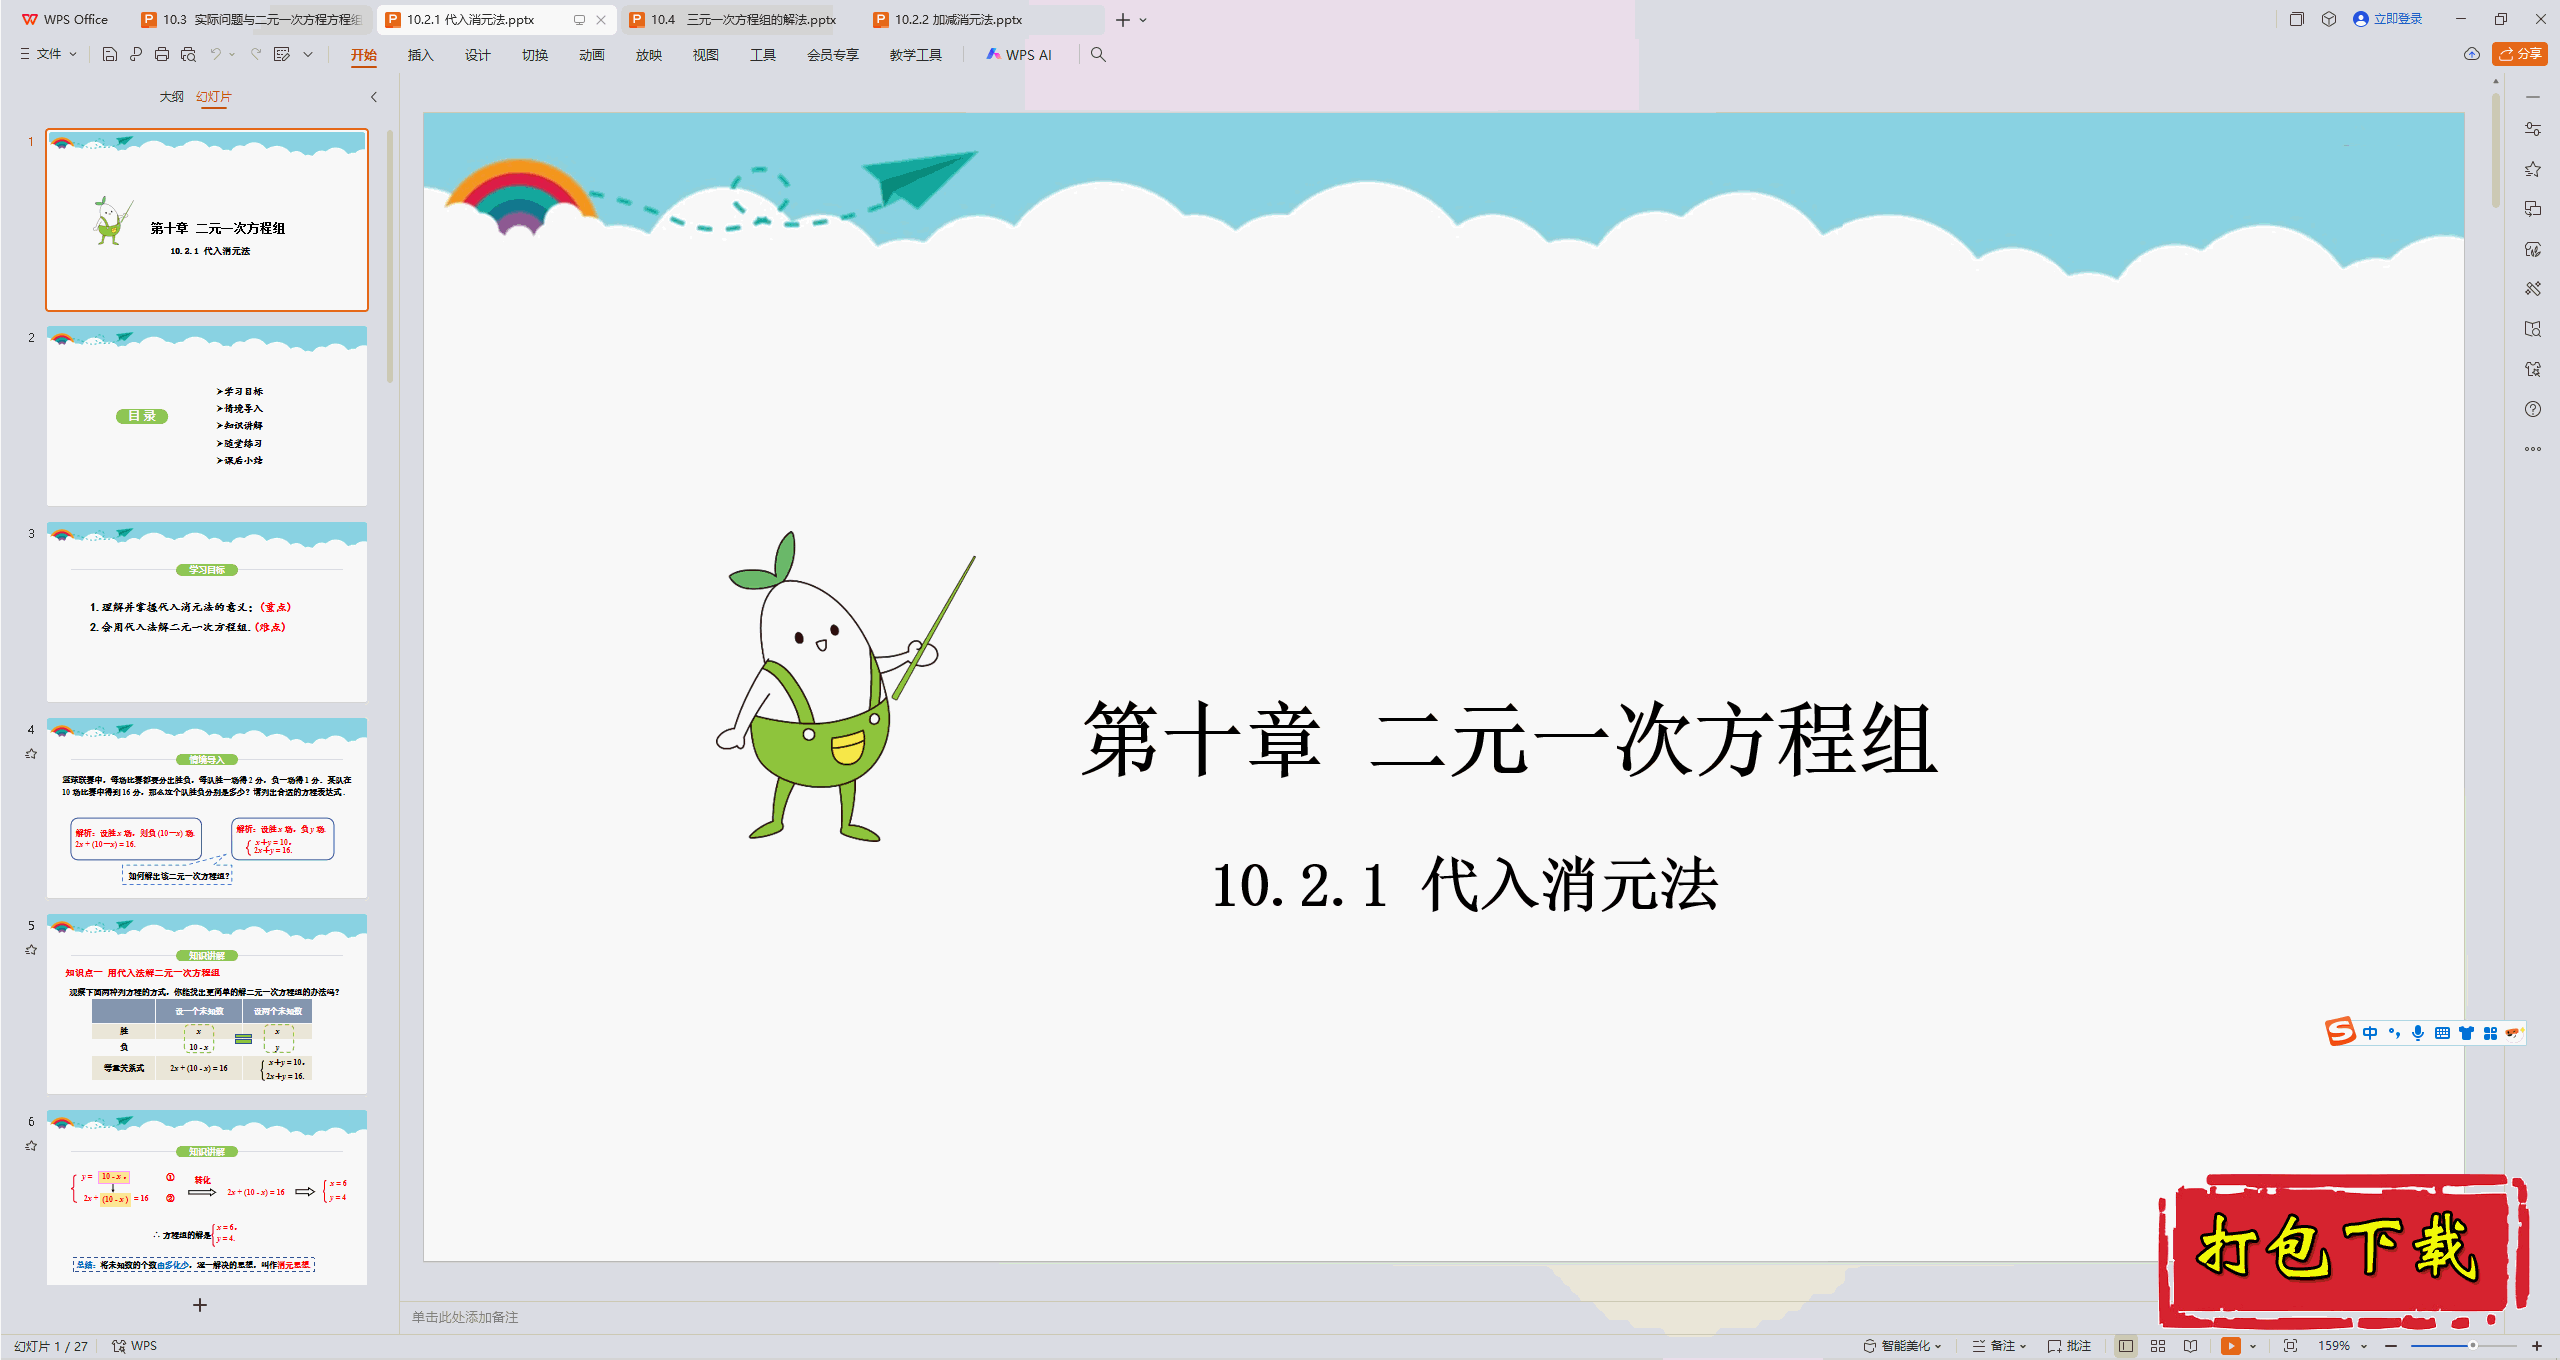
Task: Click the zoom slider handle
Action: tap(2472, 1346)
